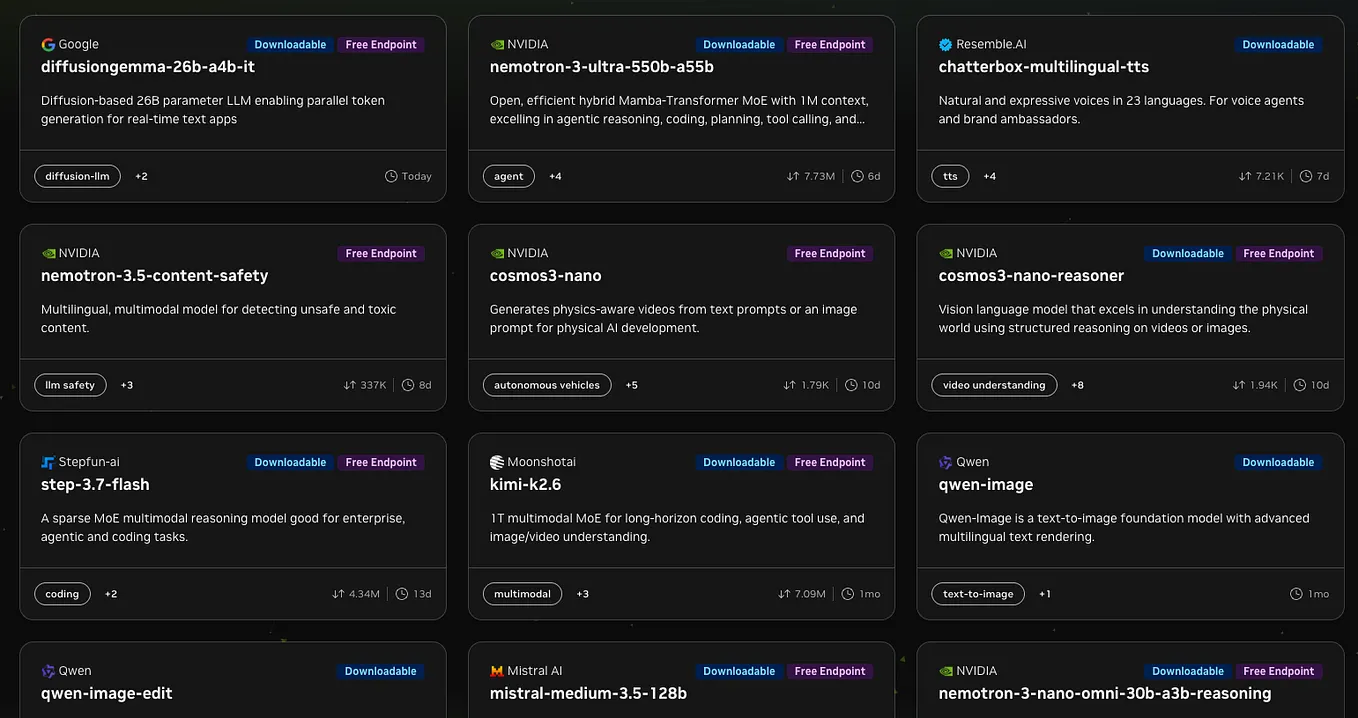Open diffusiongemma-26b-a4b-it model page
1358x718 pixels.
[x=148, y=67]
